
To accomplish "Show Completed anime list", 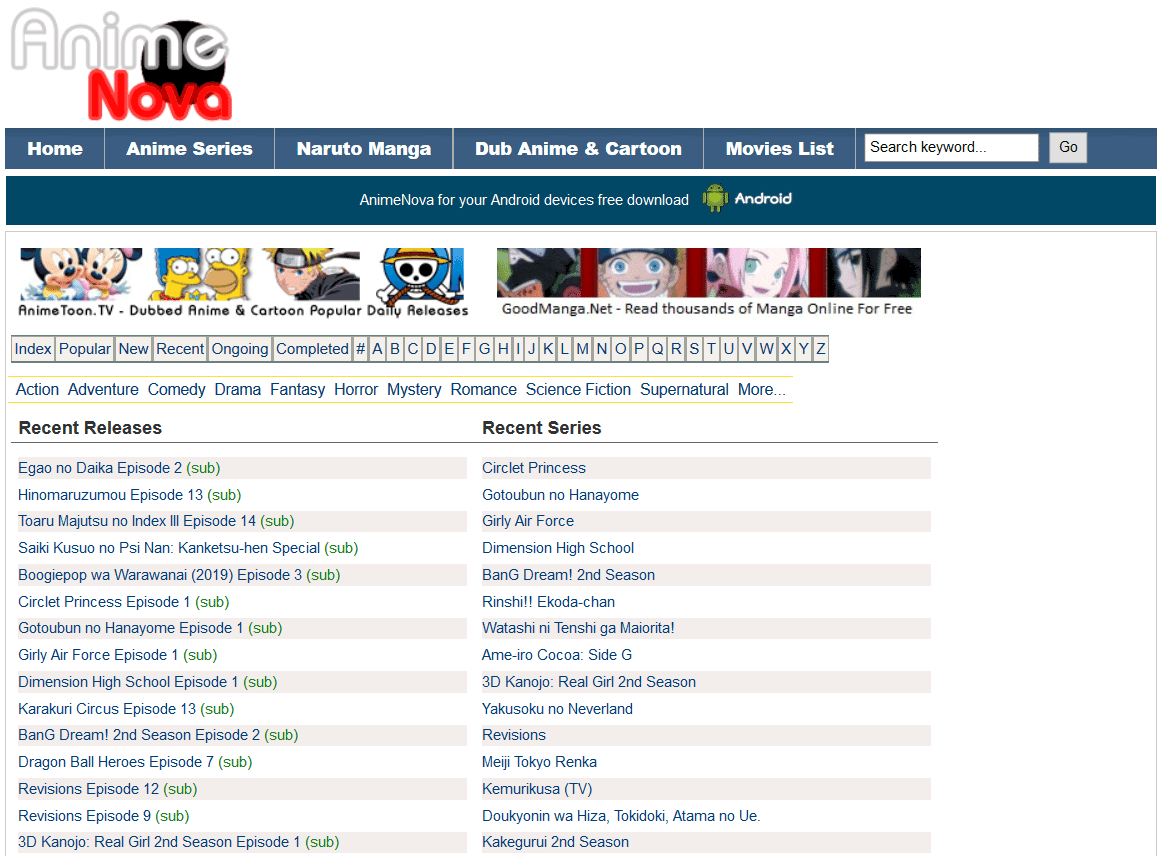I will (x=312, y=349).
